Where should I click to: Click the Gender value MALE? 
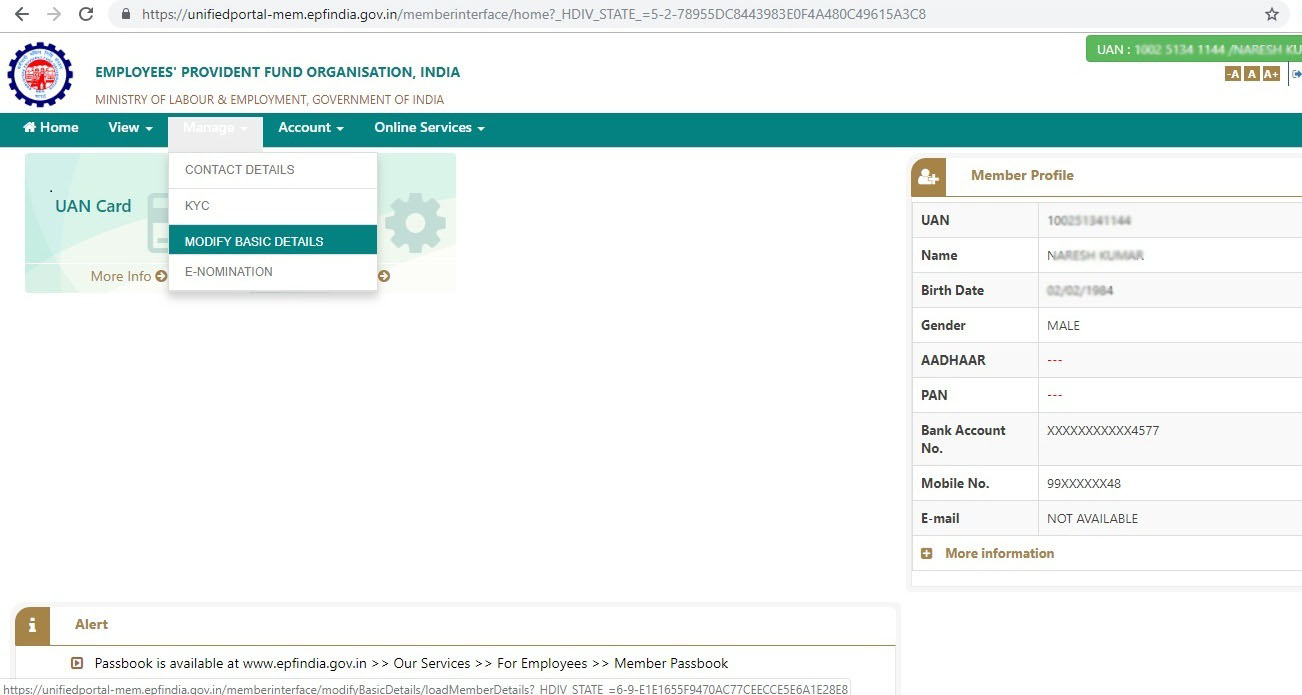pos(1063,326)
